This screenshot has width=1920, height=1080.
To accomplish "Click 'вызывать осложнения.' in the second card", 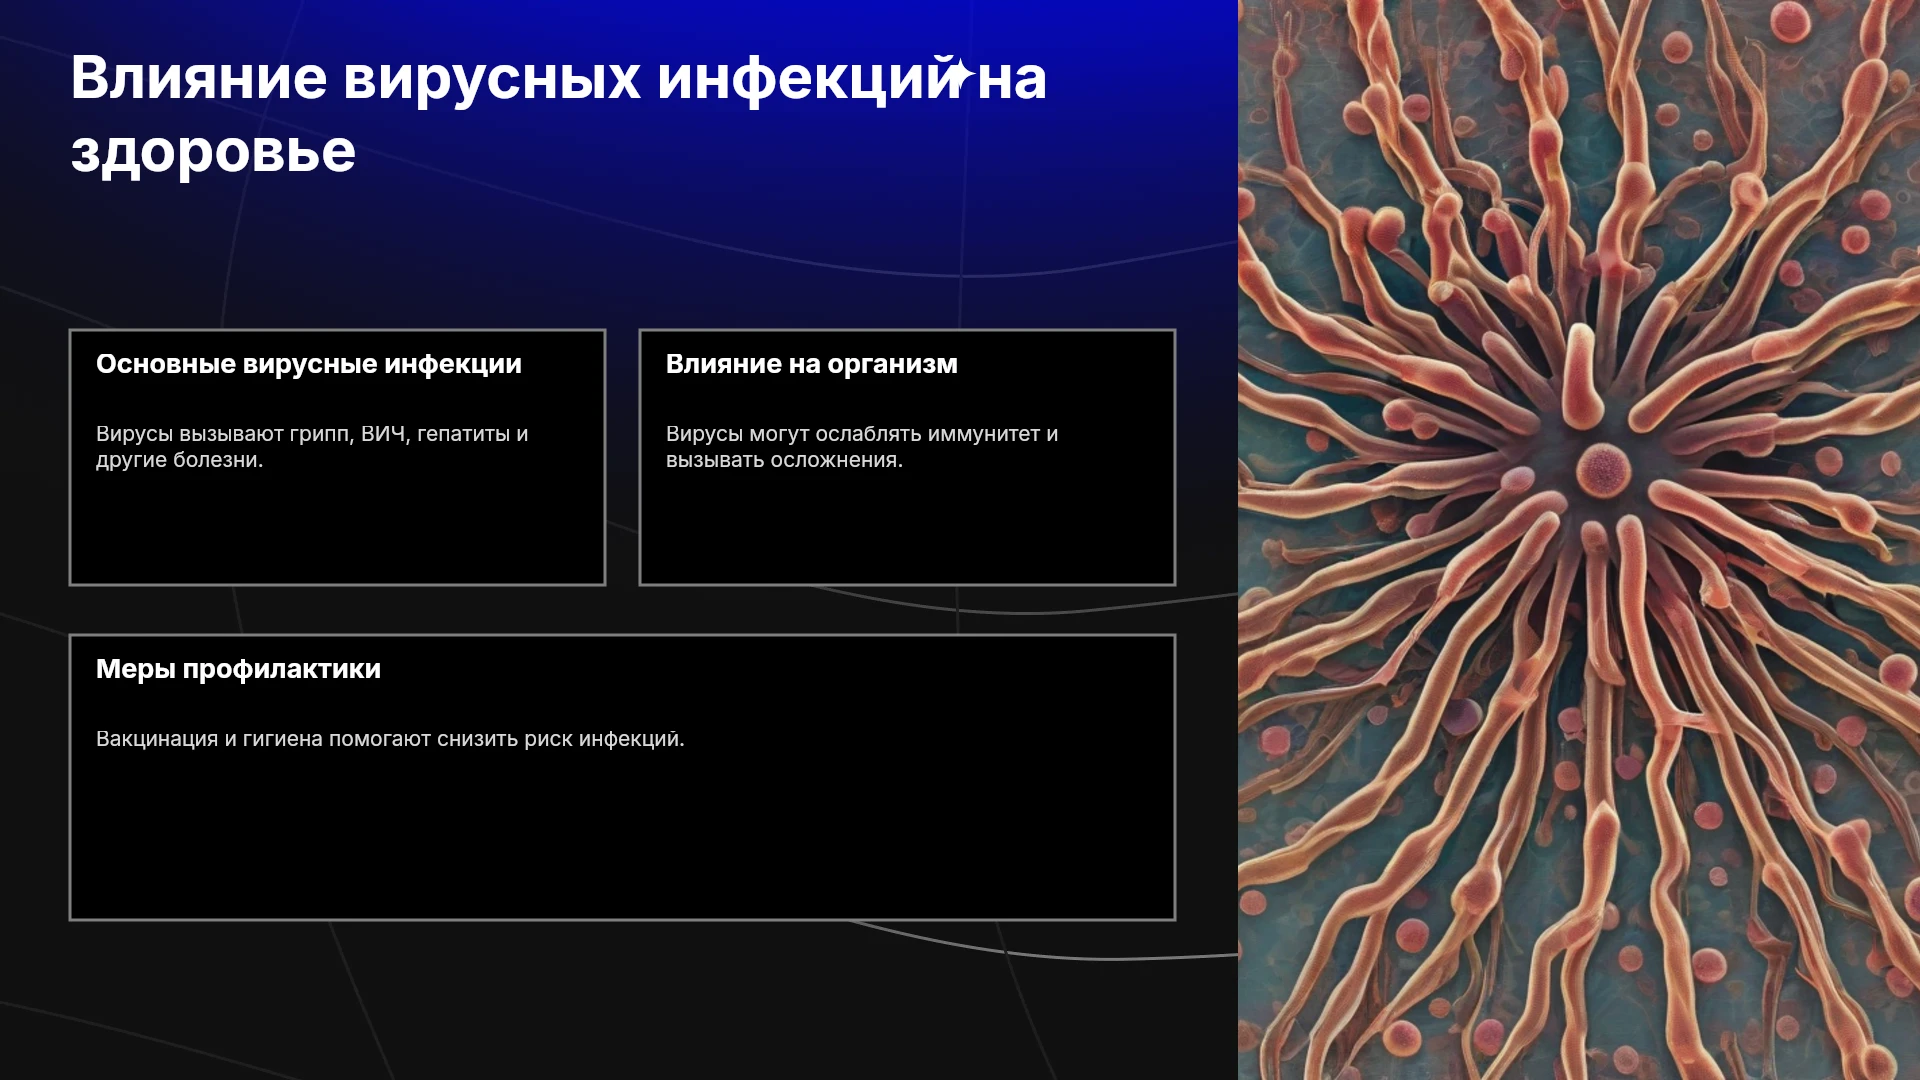I will pos(784,460).
